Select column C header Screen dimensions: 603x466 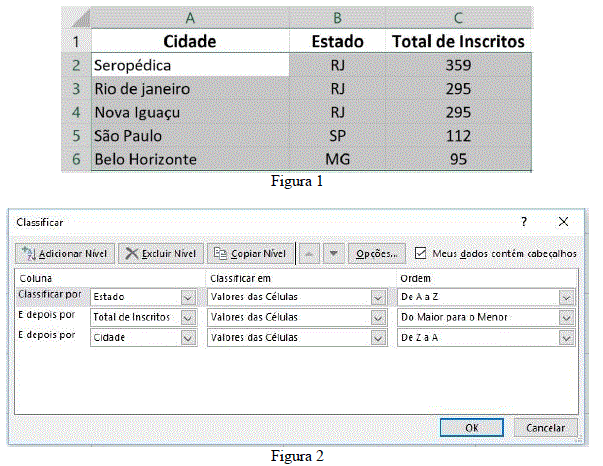coord(458,18)
